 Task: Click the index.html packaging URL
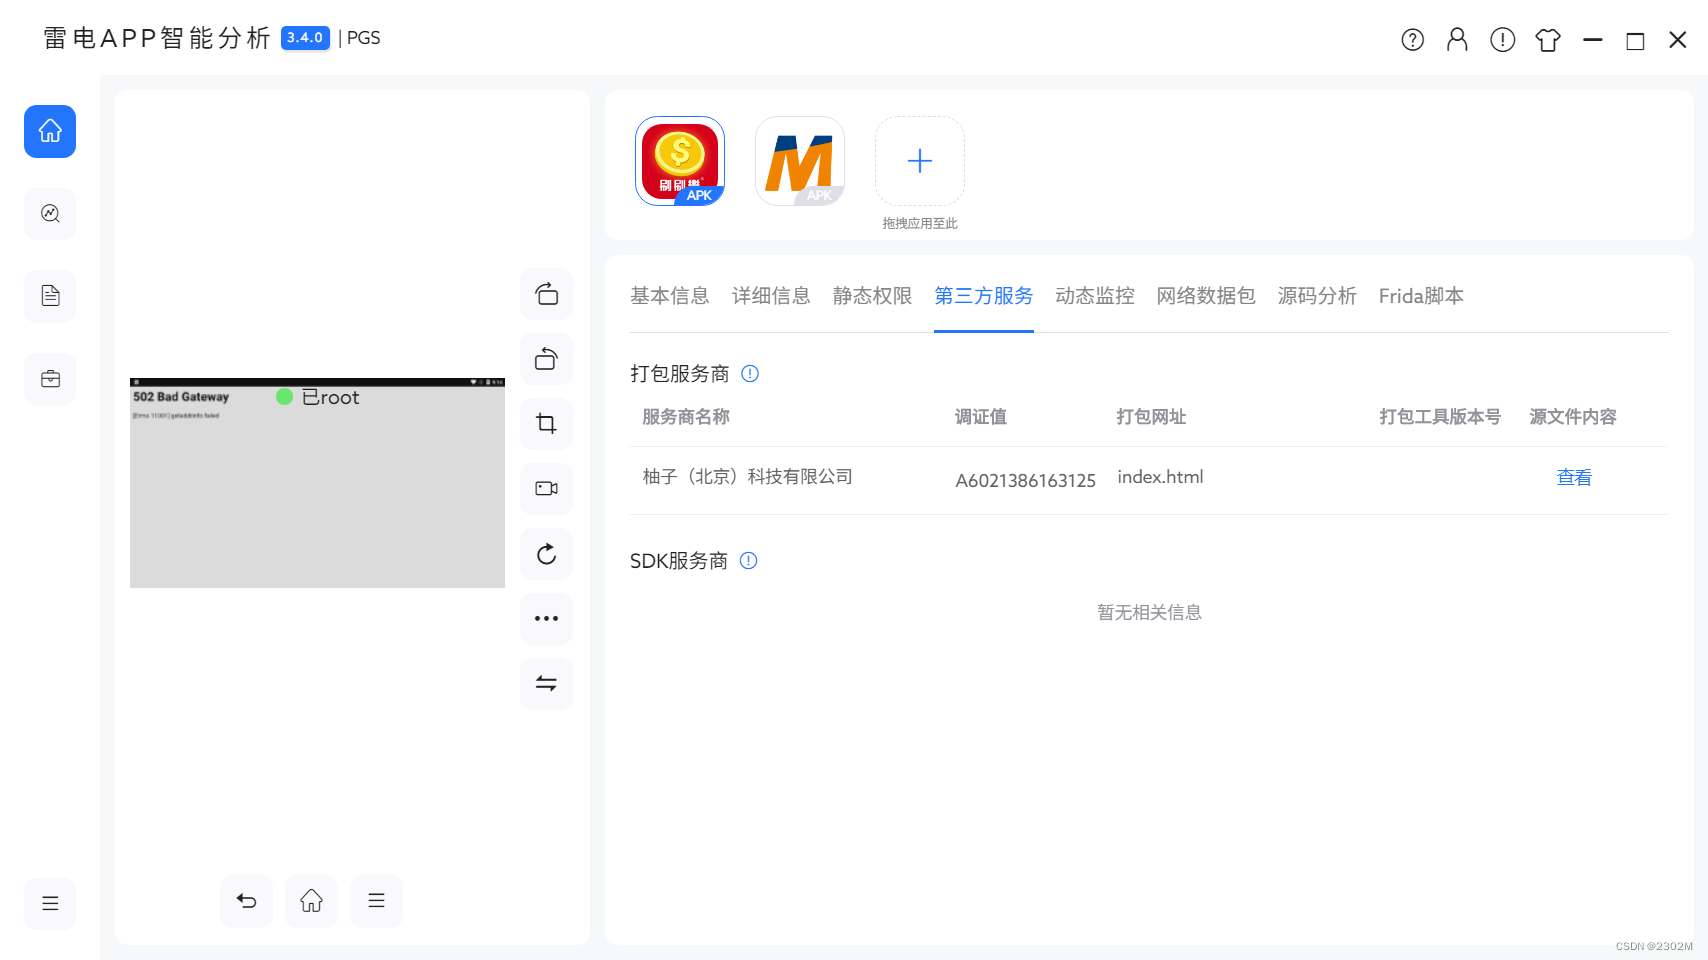(x=1160, y=477)
